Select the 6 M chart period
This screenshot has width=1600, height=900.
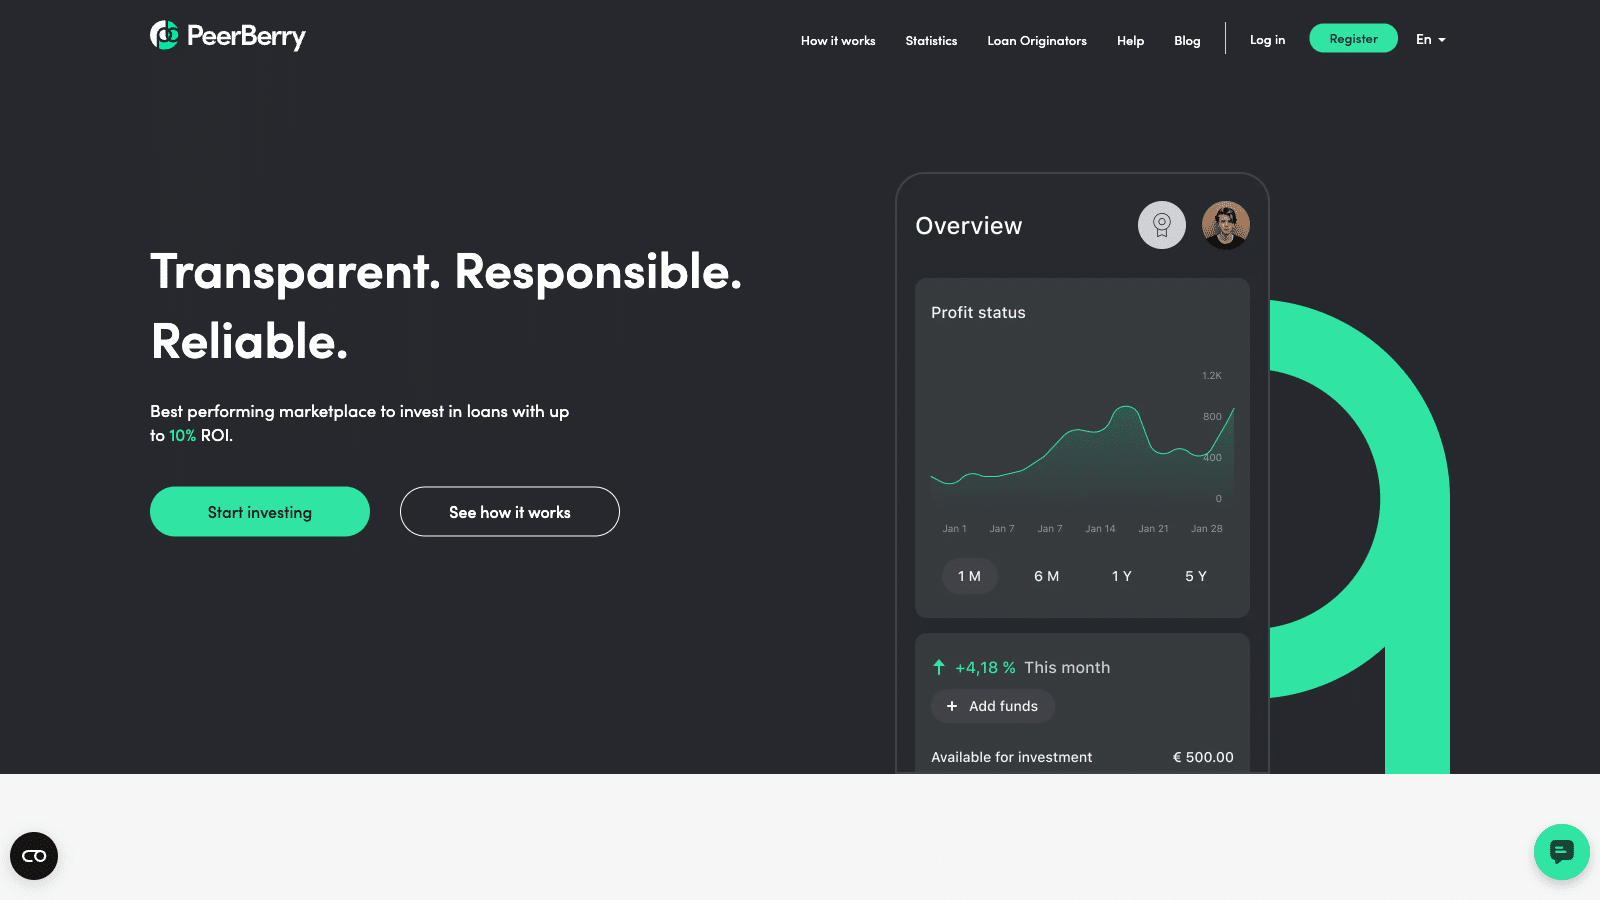point(1046,576)
